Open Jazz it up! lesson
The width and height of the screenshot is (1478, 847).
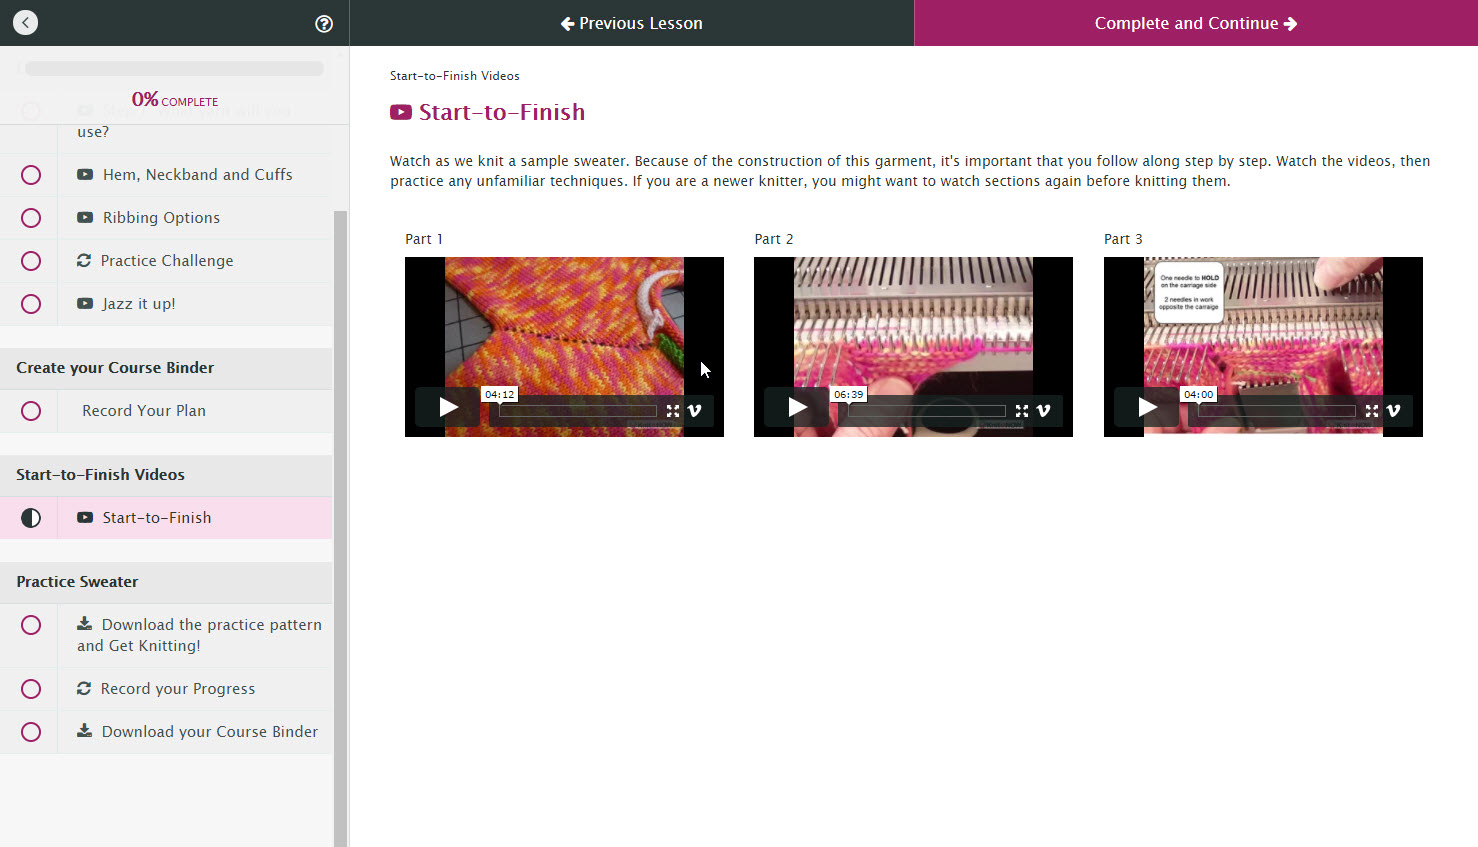click(x=139, y=304)
